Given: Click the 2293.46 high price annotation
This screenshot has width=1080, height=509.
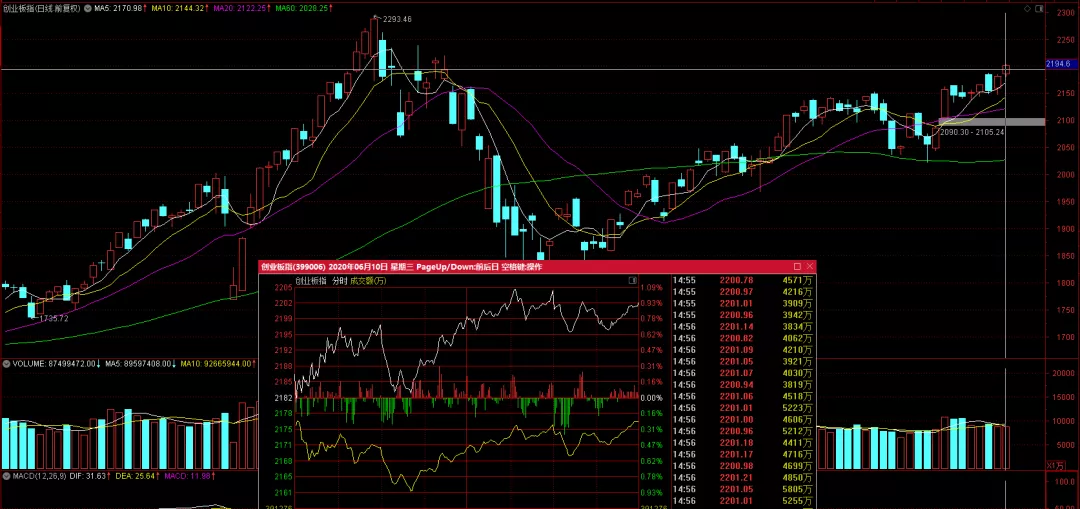Looking at the screenshot, I should tap(396, 19).
